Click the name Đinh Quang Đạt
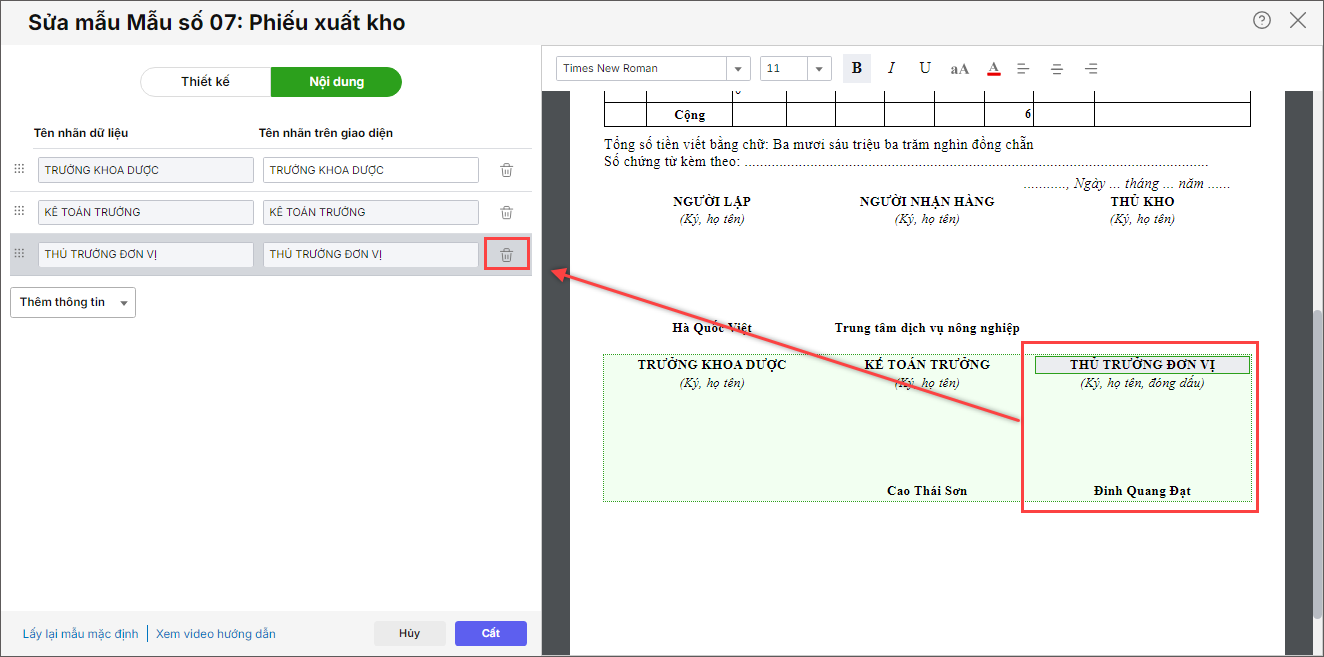The image size is (1324, 657). pos(1142,491)
